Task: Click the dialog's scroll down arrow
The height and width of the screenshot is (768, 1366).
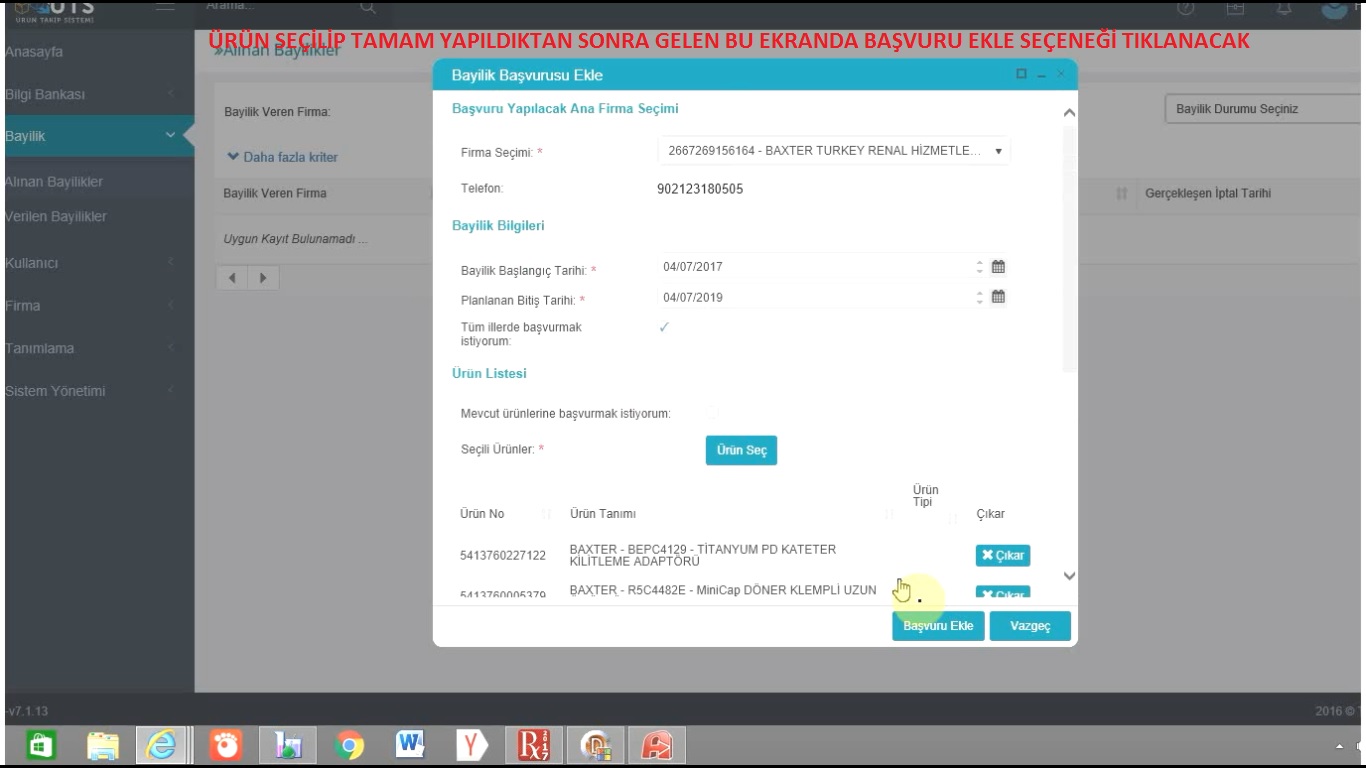Action: click(1069, 575)
